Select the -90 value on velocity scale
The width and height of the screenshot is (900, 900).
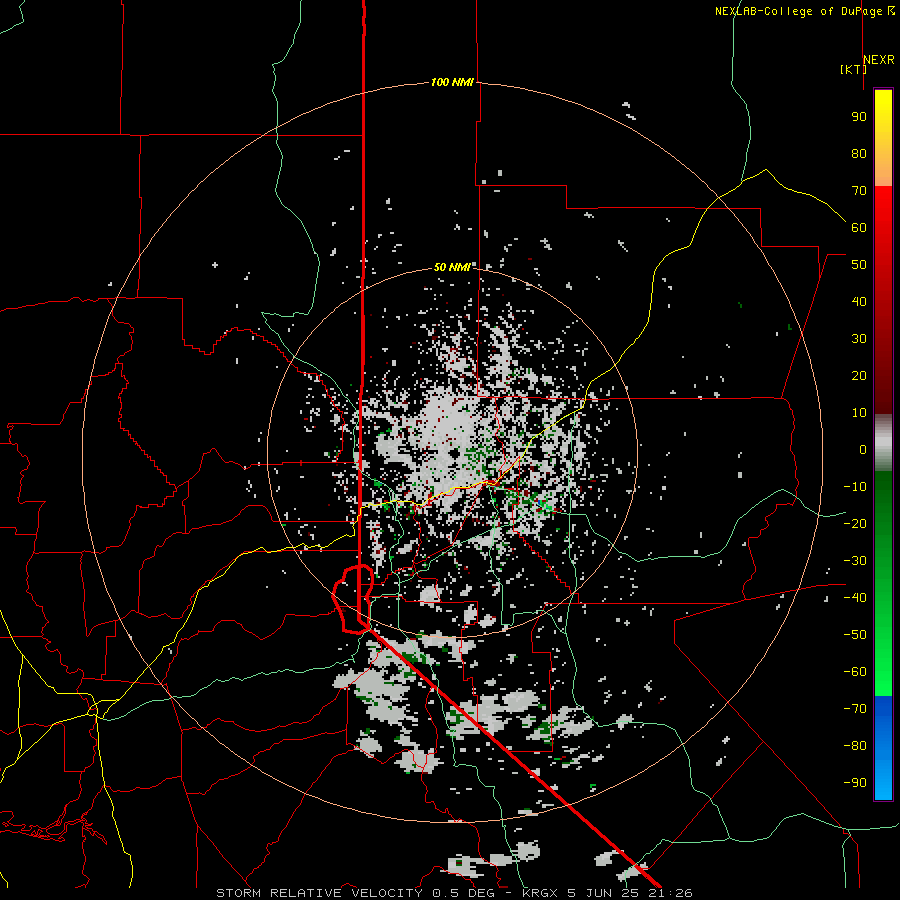(855, 782)
